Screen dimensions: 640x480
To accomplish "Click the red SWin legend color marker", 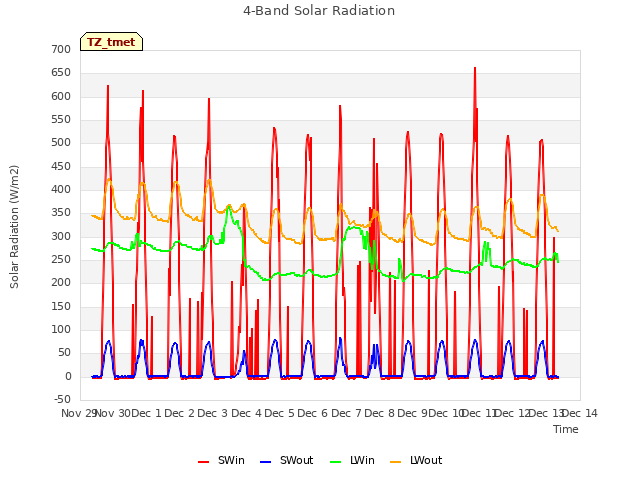I will [203, 462].
